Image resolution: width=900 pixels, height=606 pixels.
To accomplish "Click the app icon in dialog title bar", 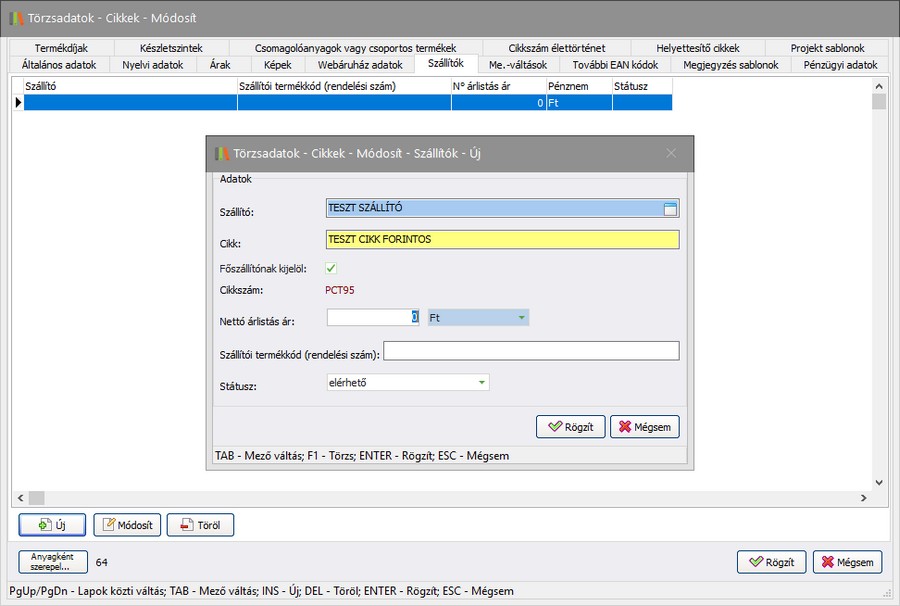I will click(222, 154).
